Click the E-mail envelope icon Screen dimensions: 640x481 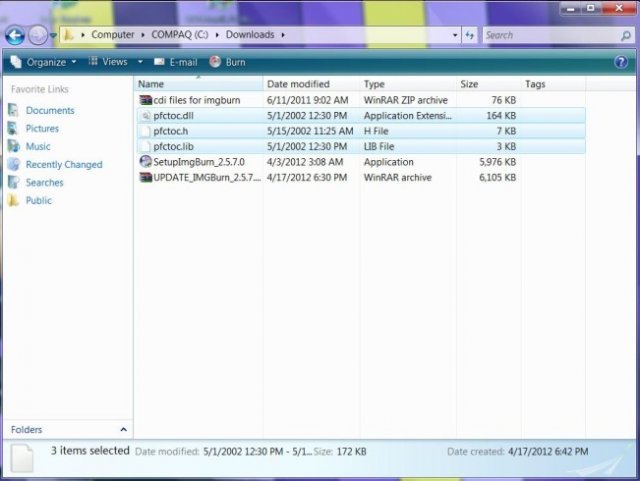pyautogui.click(x=159, y=62)
